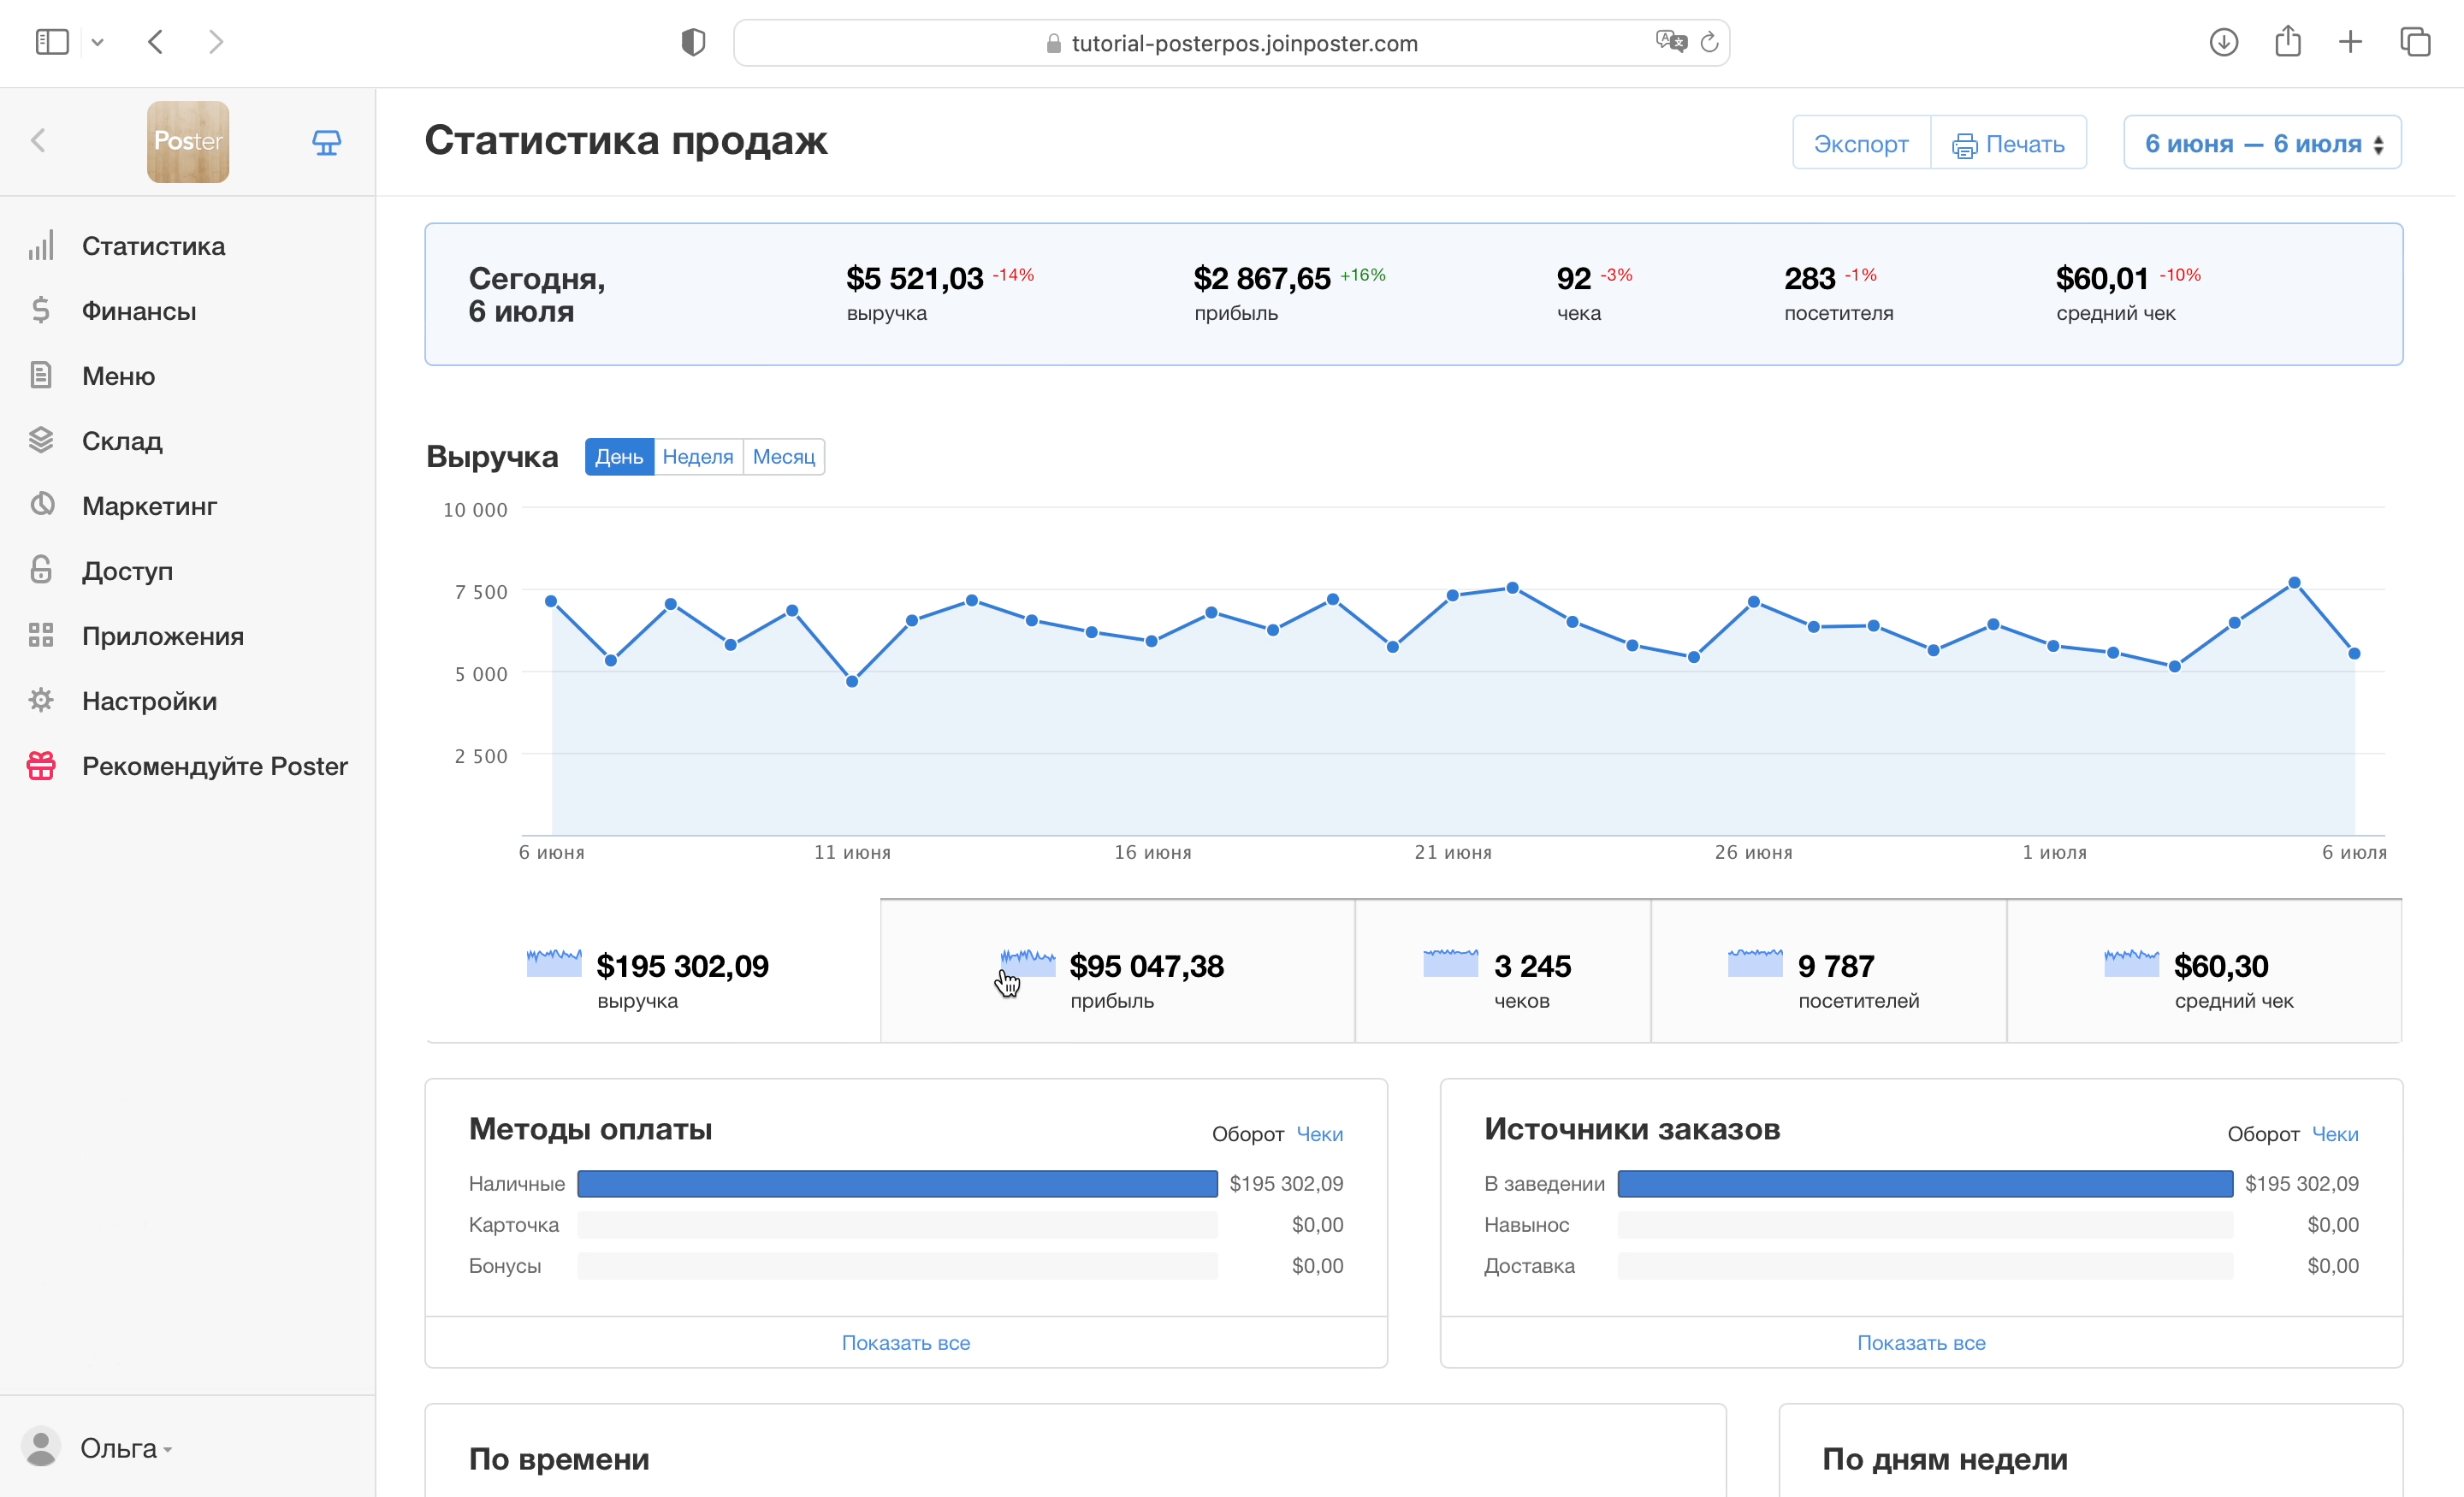Click the Экспорт button
The height and width of the screenshot is (1497, 2464).
tap(1860, 143)
